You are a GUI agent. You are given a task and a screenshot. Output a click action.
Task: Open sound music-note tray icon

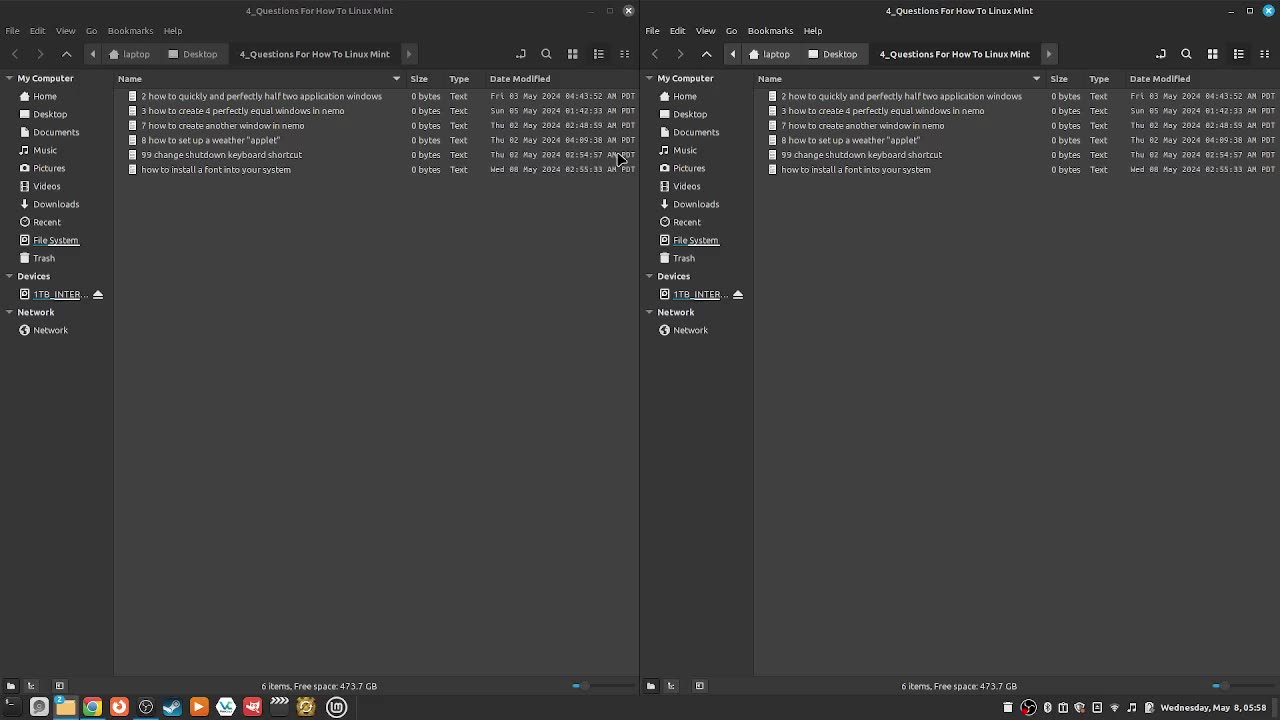[1132, 708]
